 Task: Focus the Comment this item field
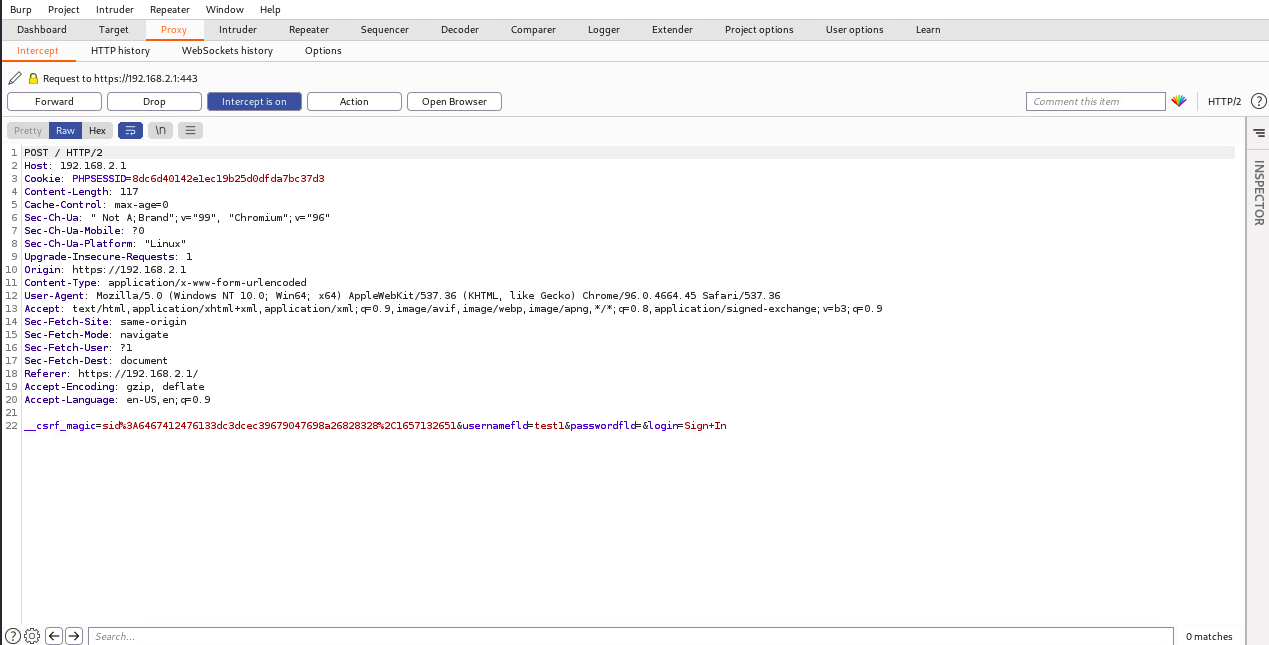[1095, 101]
